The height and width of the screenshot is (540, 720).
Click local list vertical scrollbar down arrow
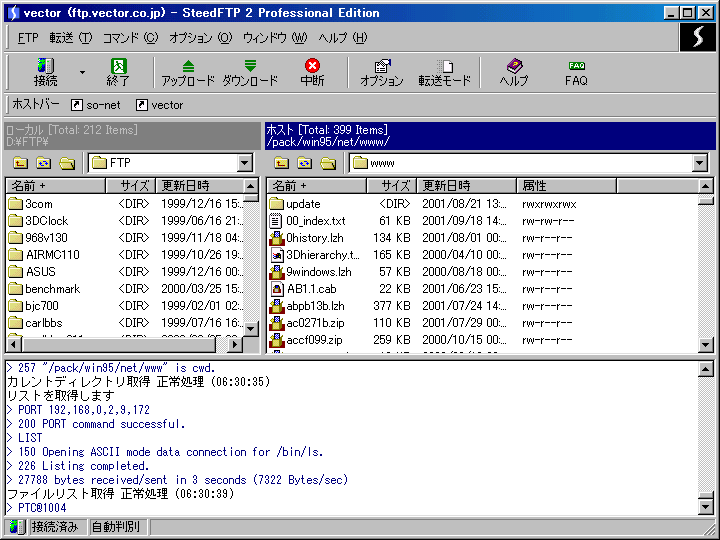click(250, 329)
